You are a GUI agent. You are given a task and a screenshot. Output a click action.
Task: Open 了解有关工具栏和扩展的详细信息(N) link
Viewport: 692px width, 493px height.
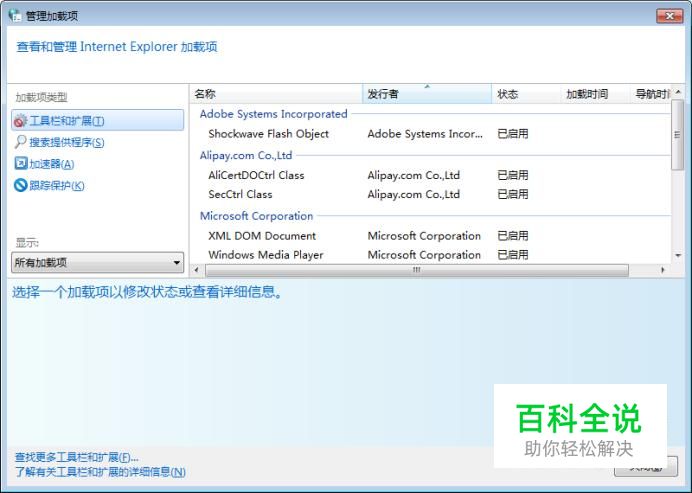tap(100, 472)
